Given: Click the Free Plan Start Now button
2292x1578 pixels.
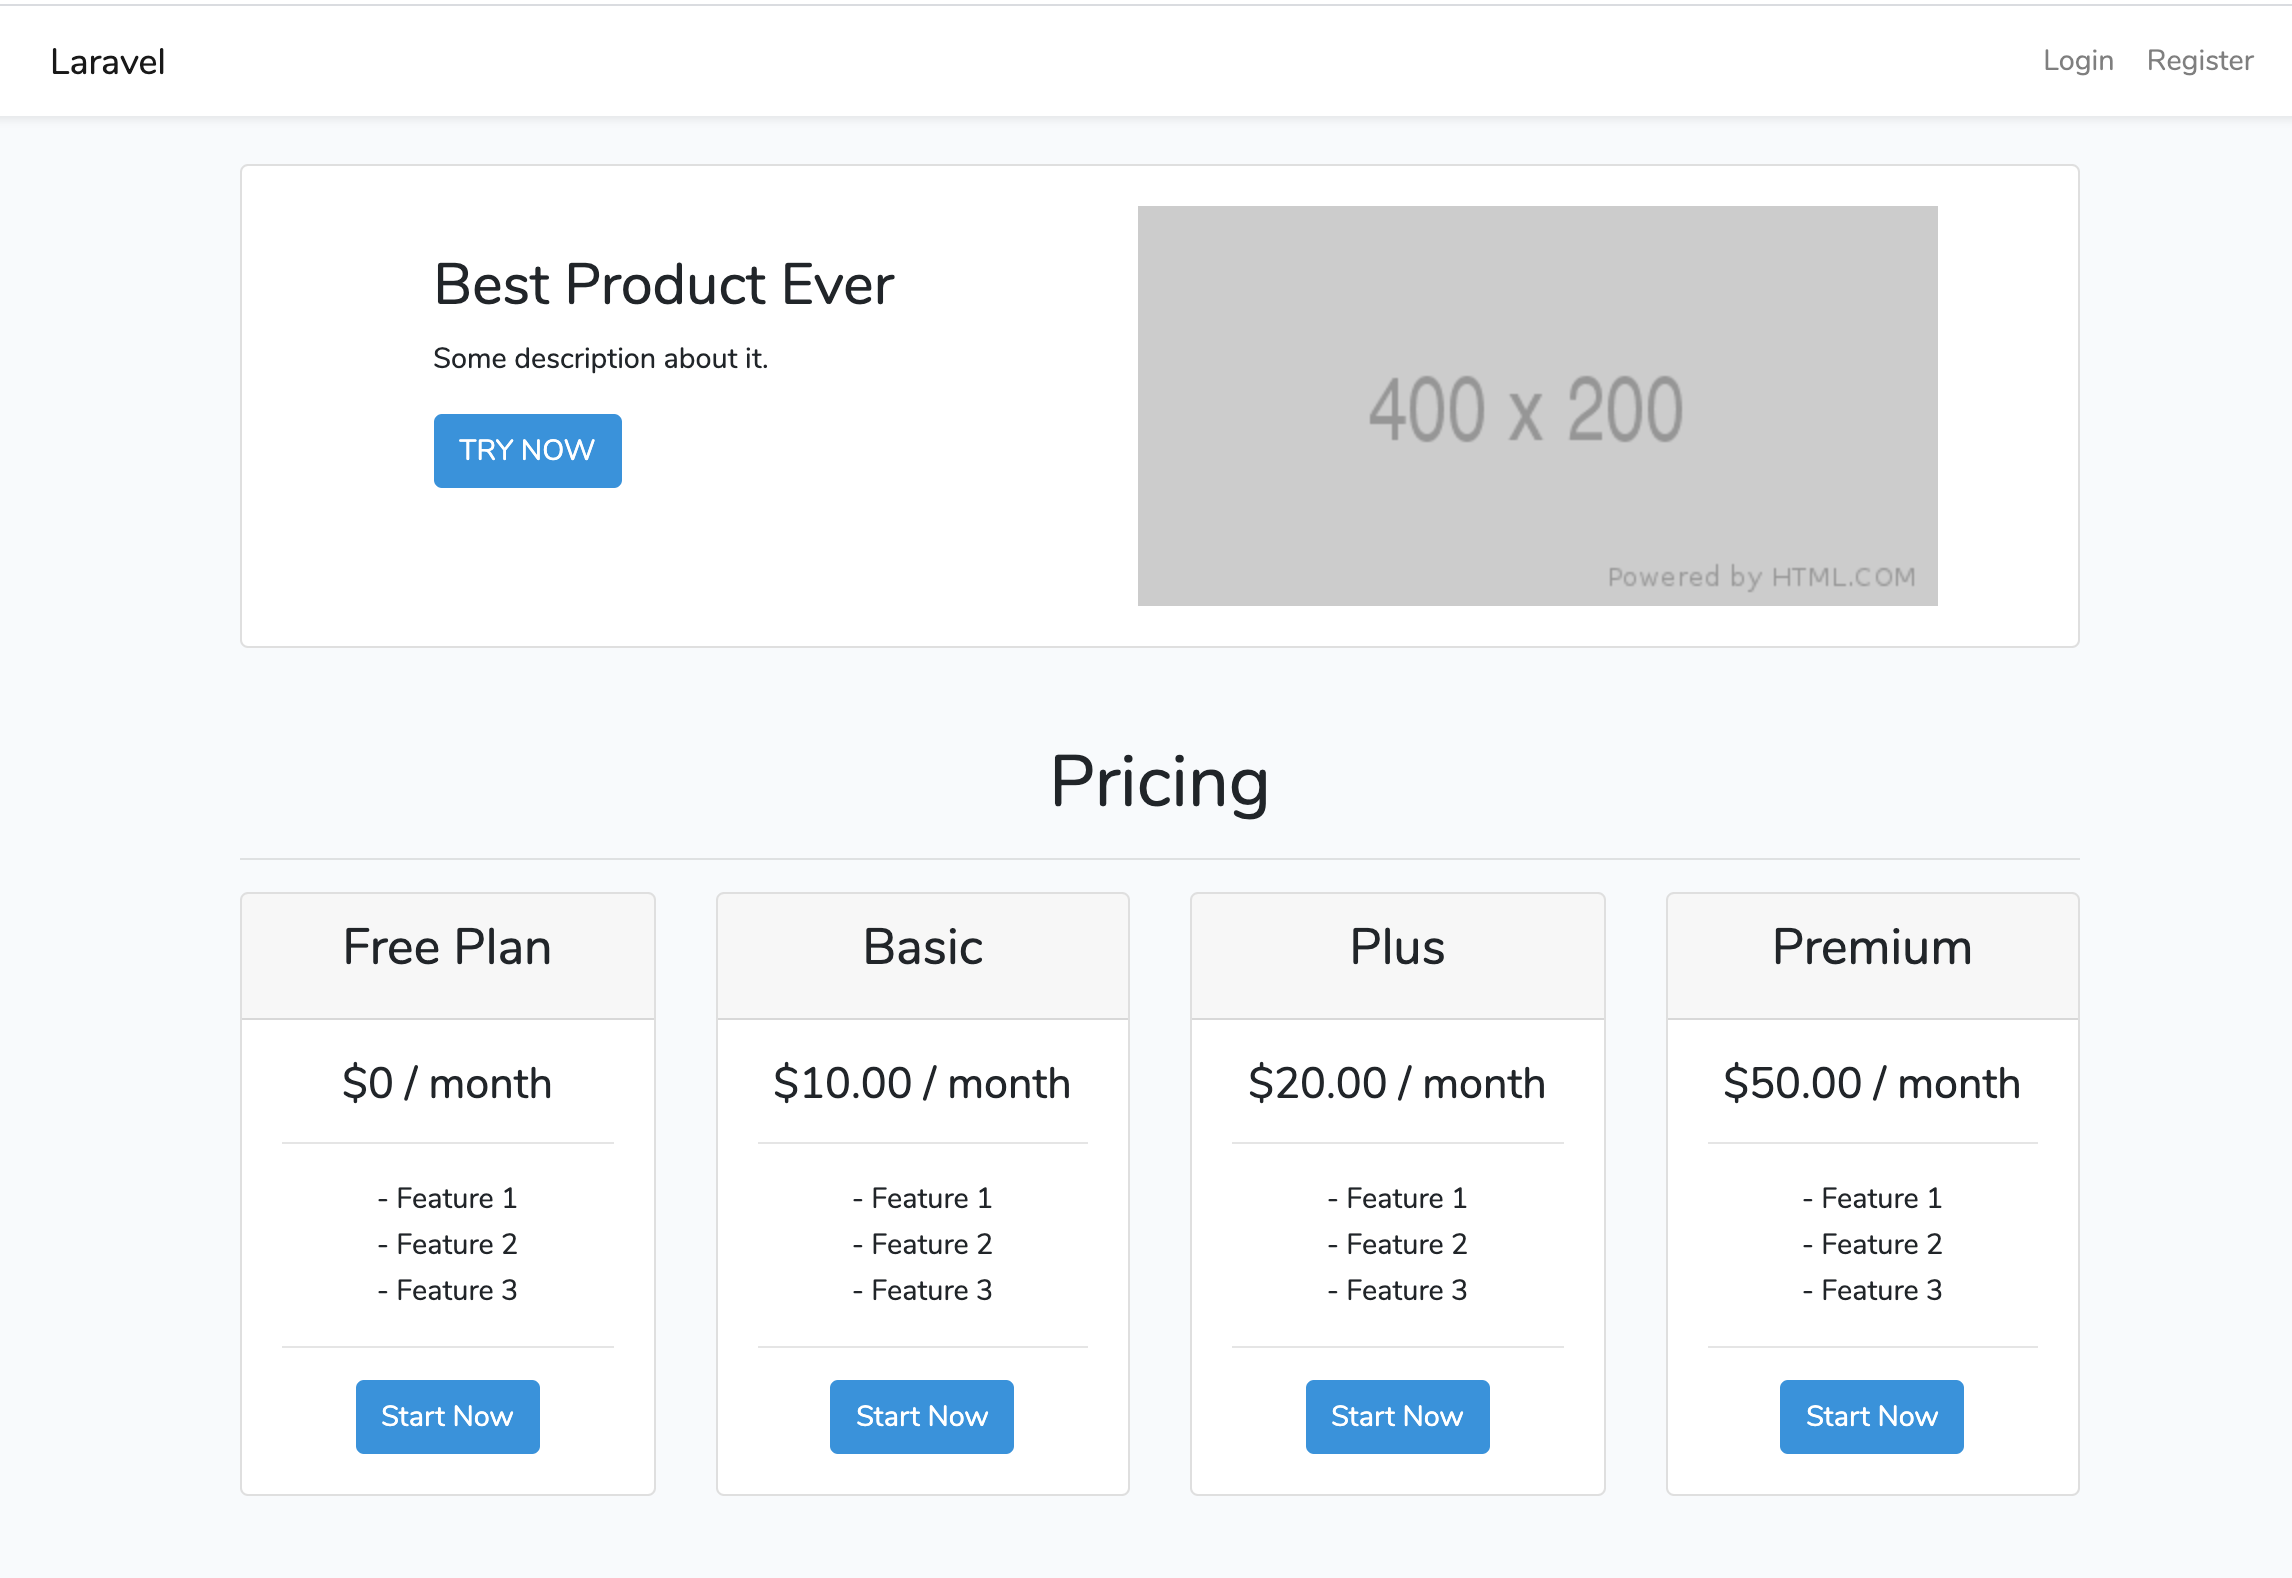Looking at the screenshot, I should click(448, 1416).
